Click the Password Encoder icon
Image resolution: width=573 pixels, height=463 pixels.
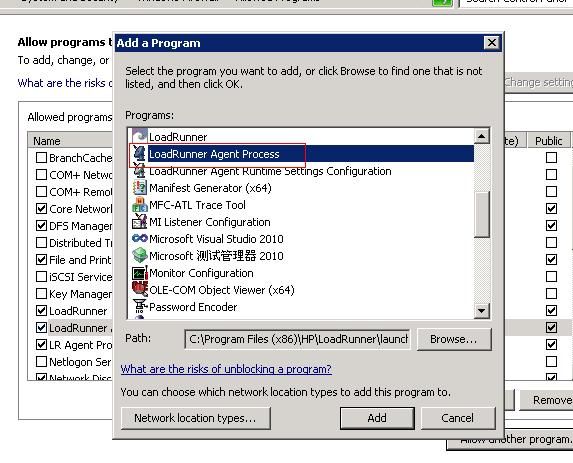(x=139, y=307)
